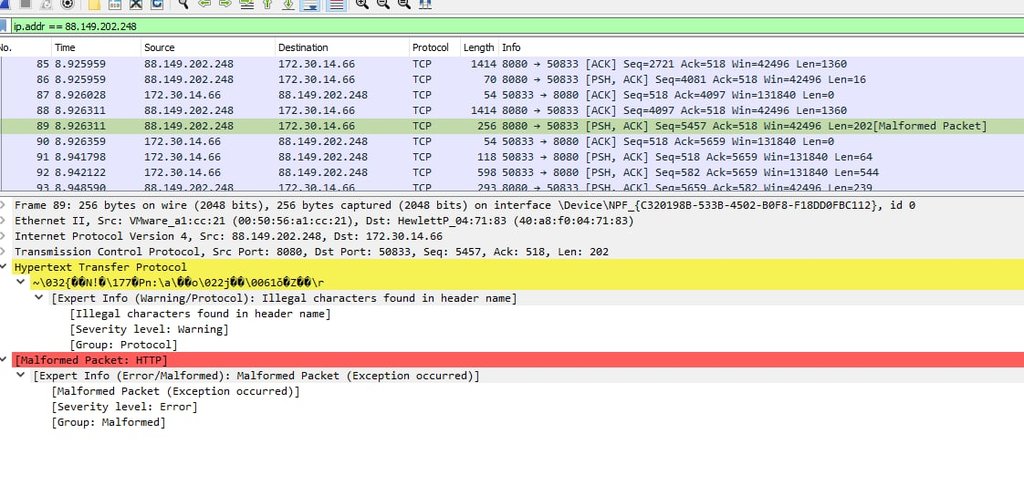Image resolution: width=1024 pixels, height=496 pixels.
Task: Click destination 88.149.202.248 in packet 87
Action: point(323,95)
